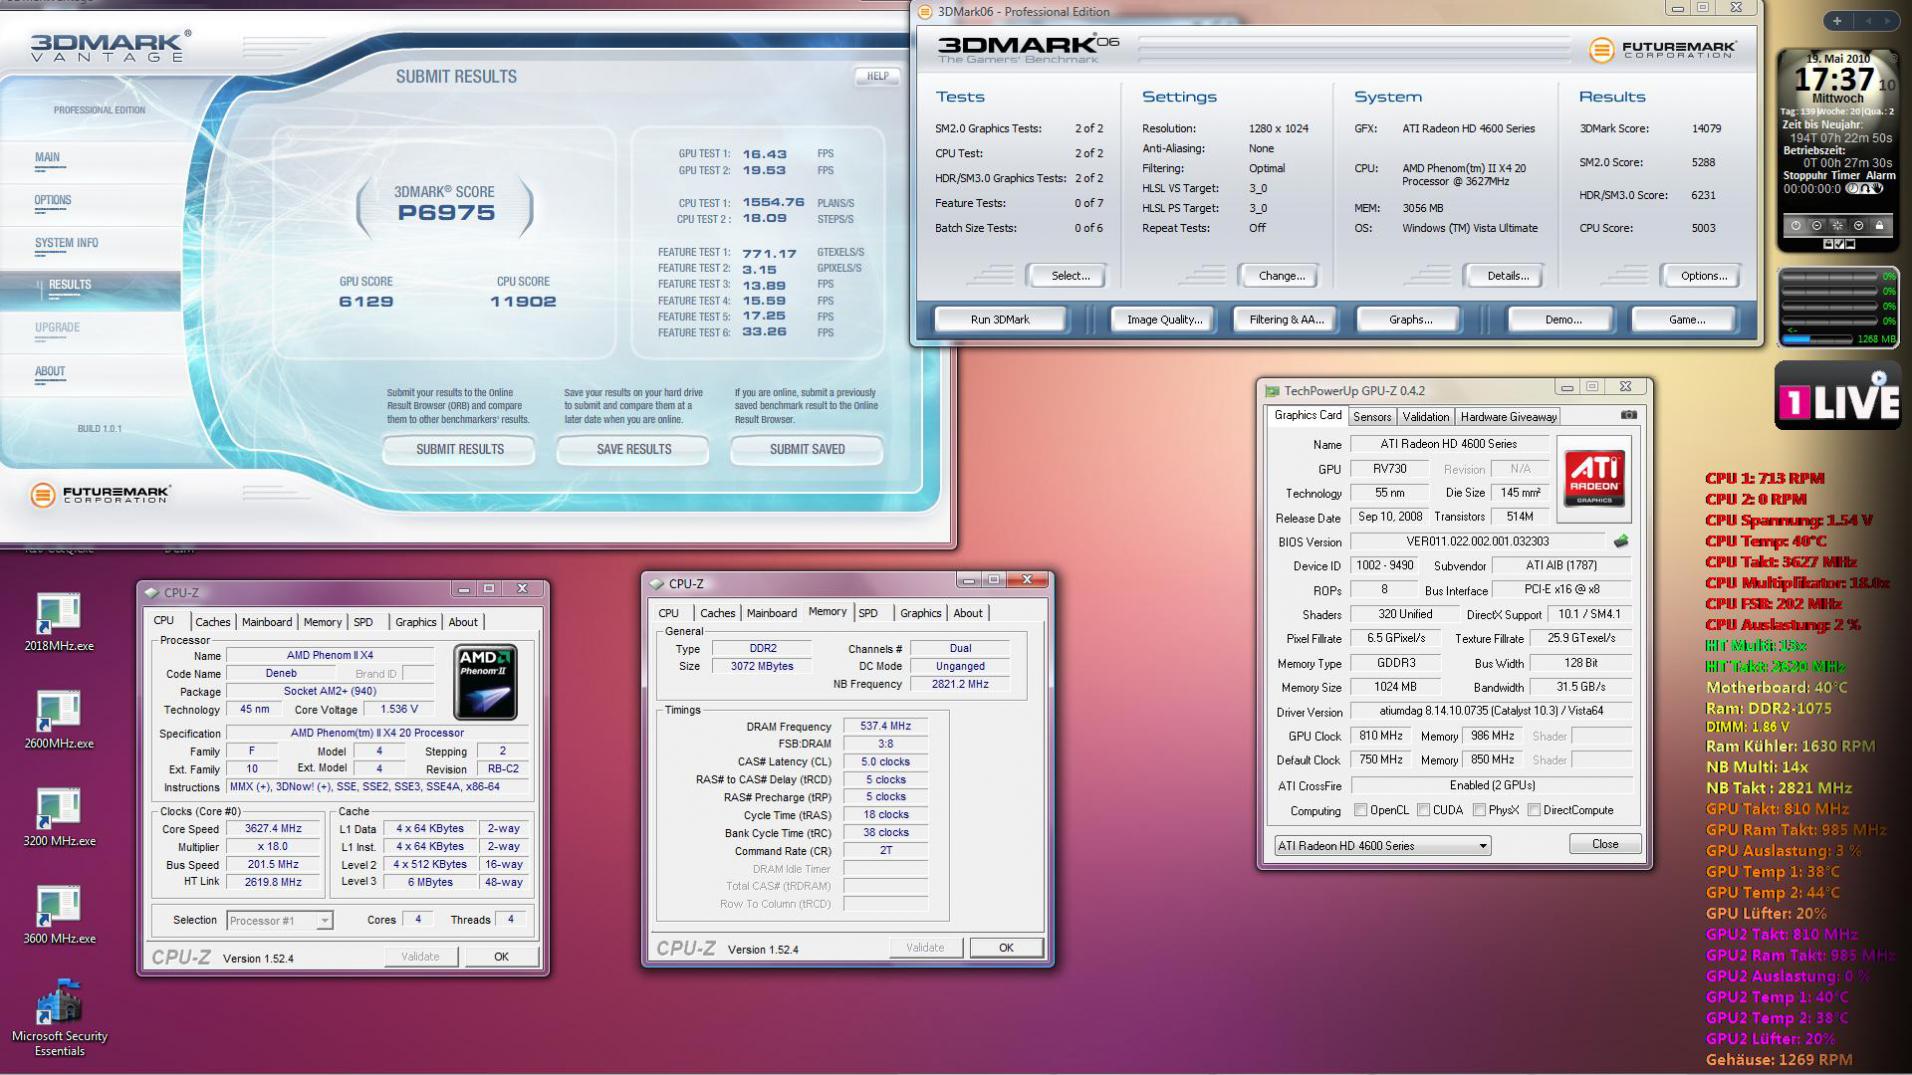Click the GPU-Z title bar icon
1912x1075 pixels.
coord(1272,391)
